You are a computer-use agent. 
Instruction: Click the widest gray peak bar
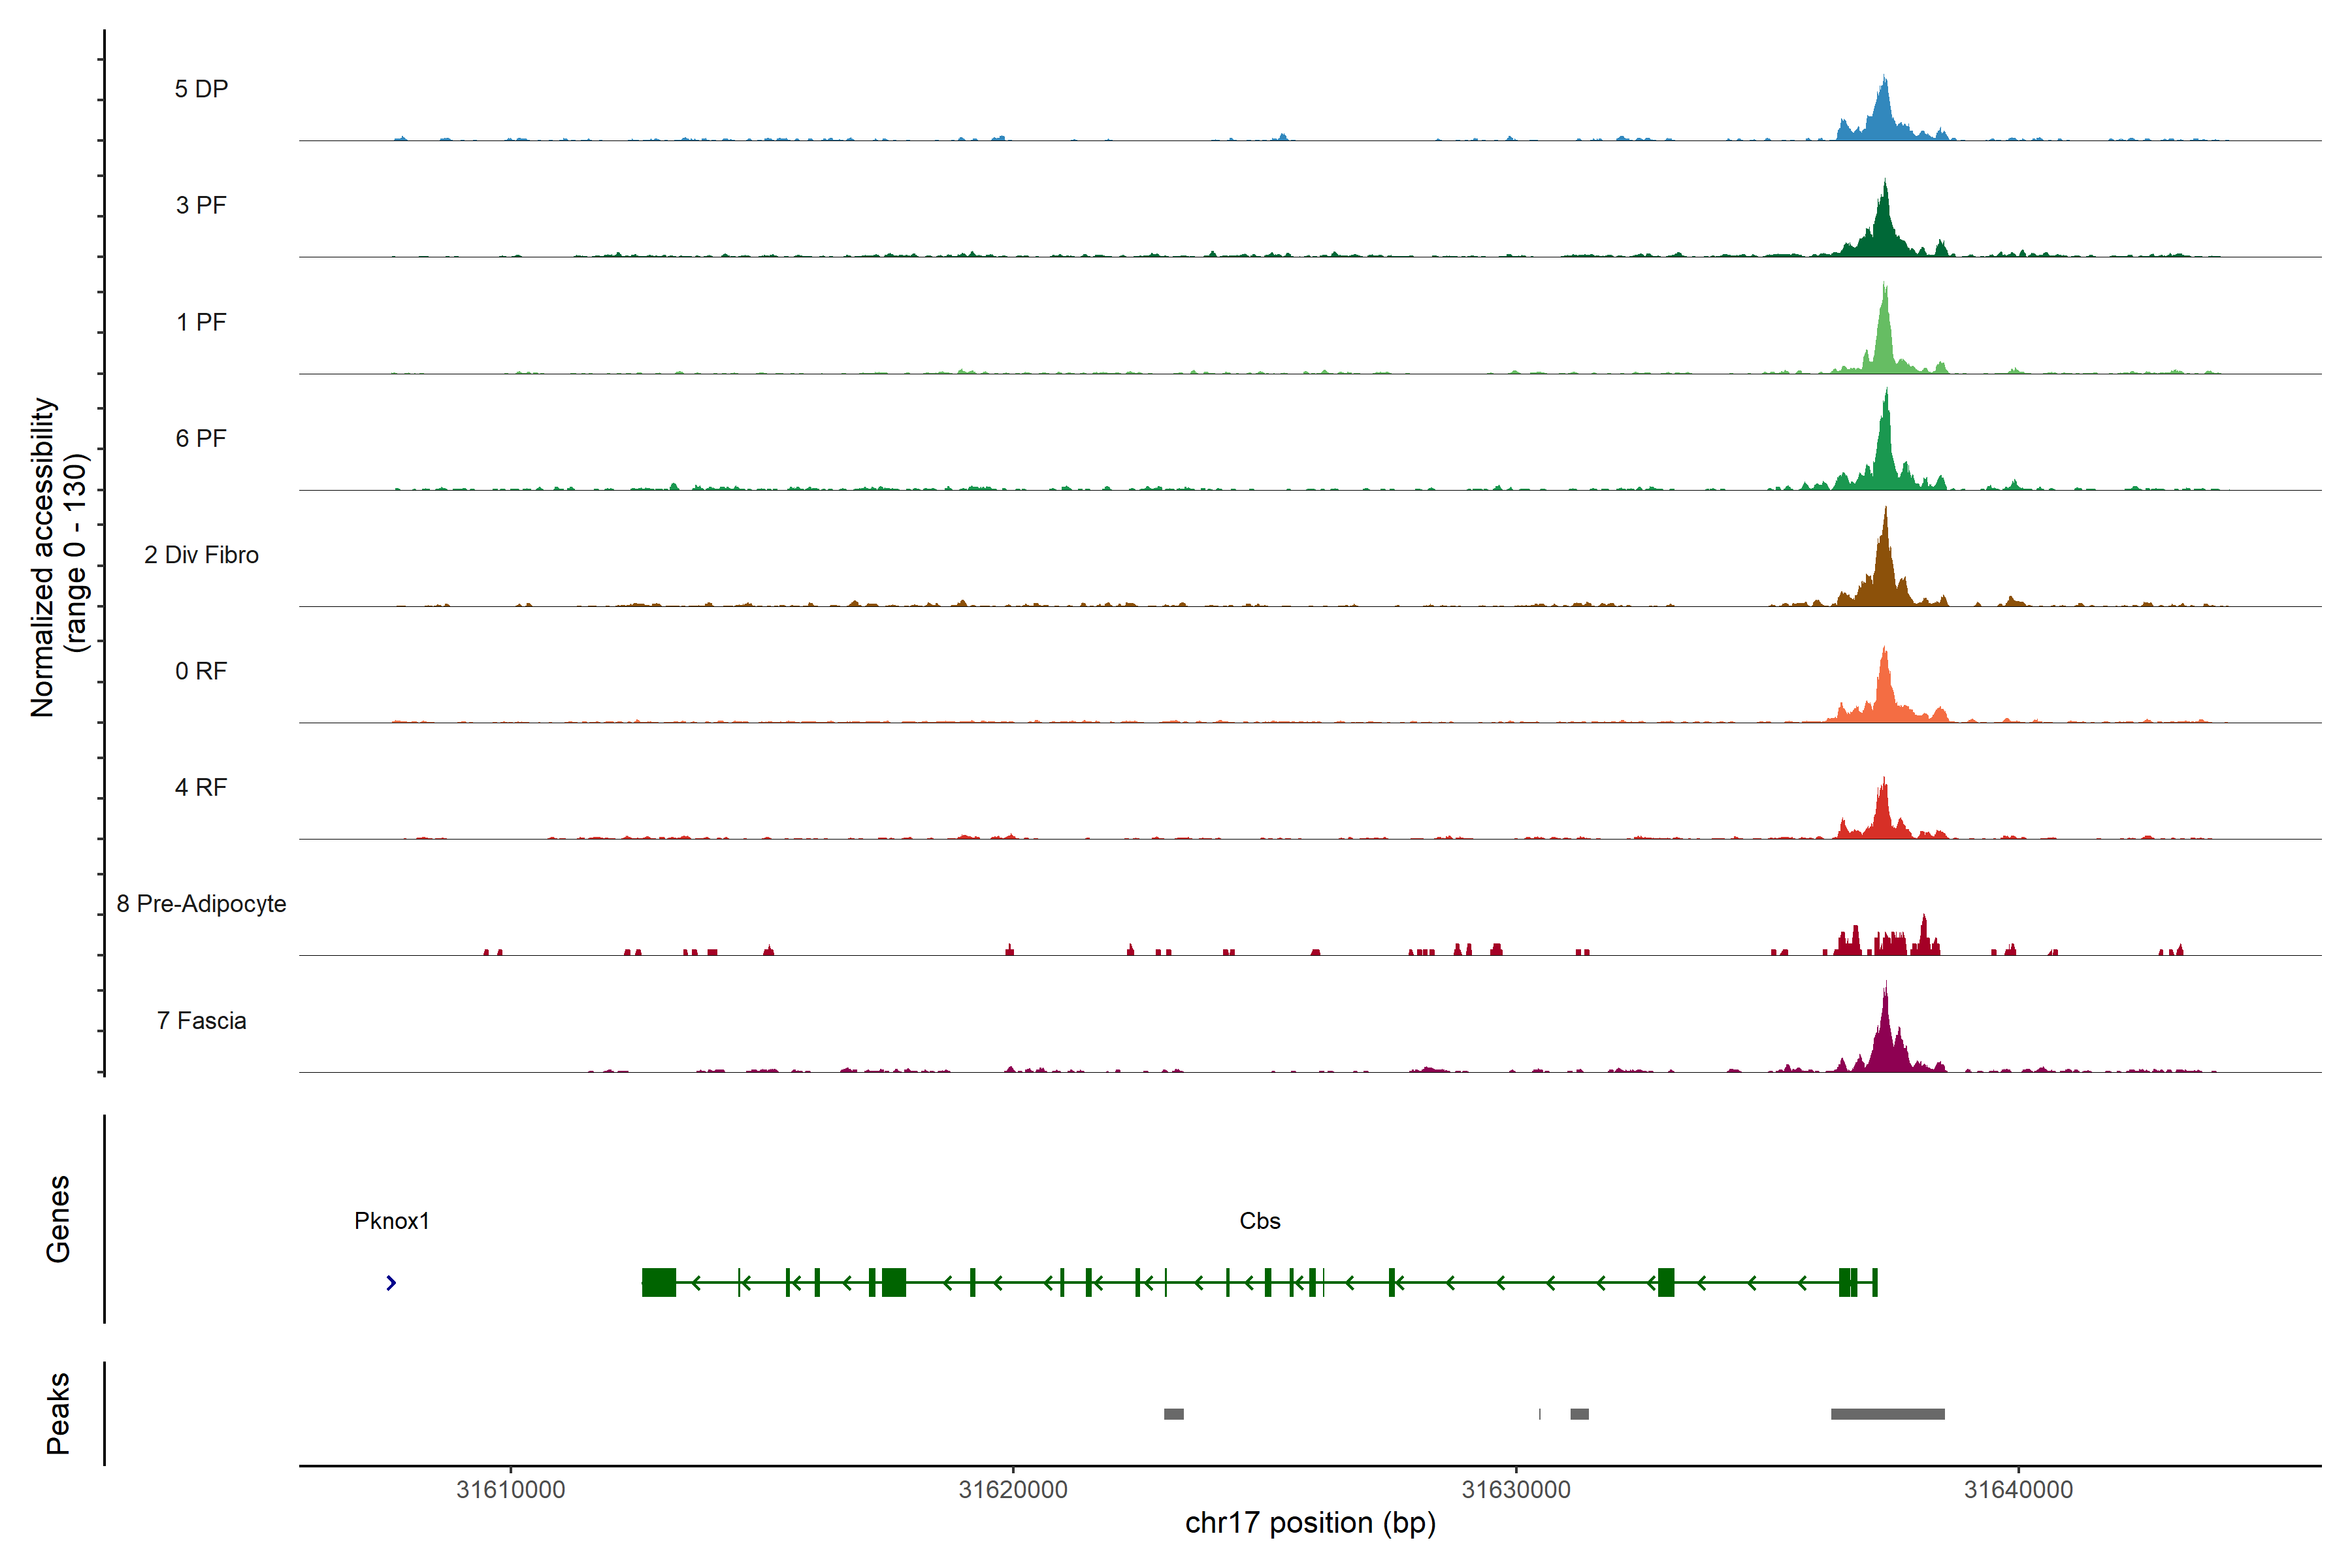1887,1414
